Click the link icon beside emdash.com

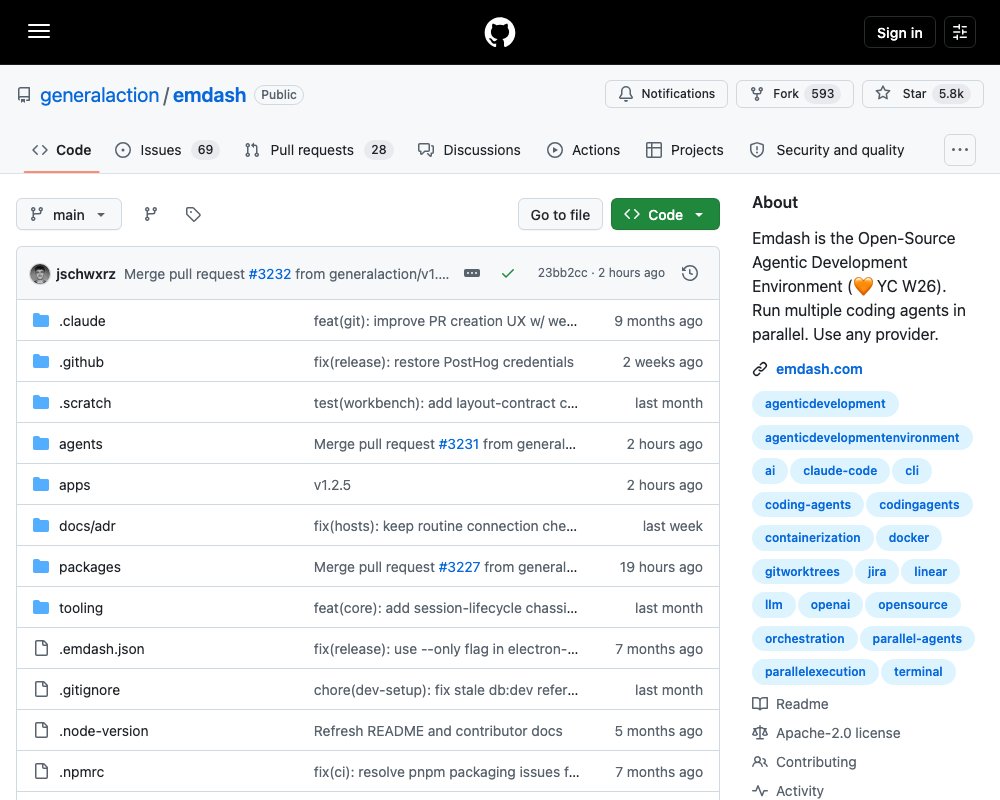point(760,369)
